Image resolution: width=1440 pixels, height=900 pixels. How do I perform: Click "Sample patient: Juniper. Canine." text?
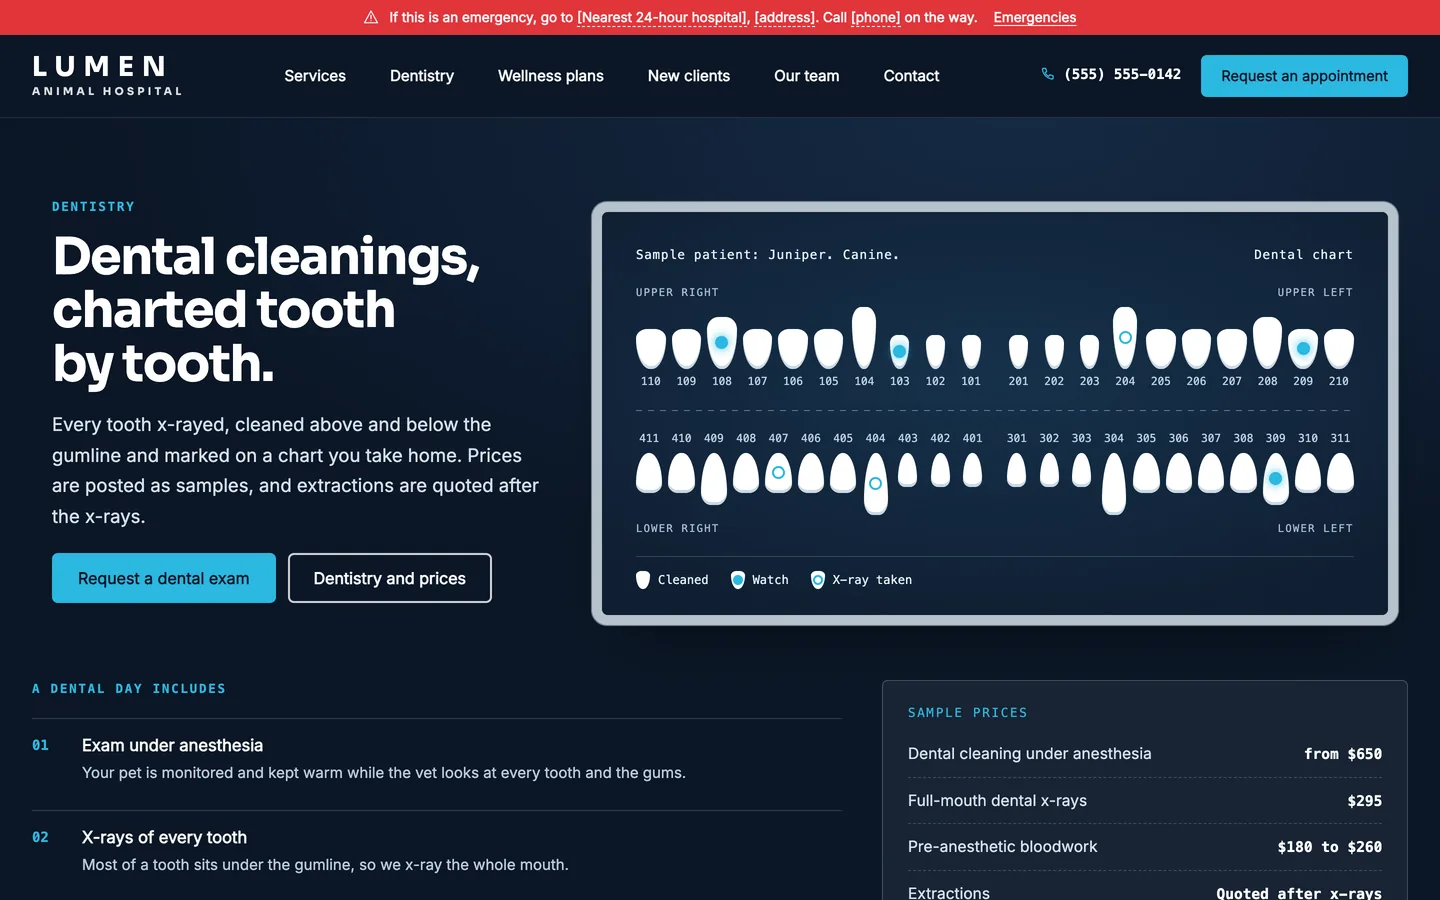767,255
